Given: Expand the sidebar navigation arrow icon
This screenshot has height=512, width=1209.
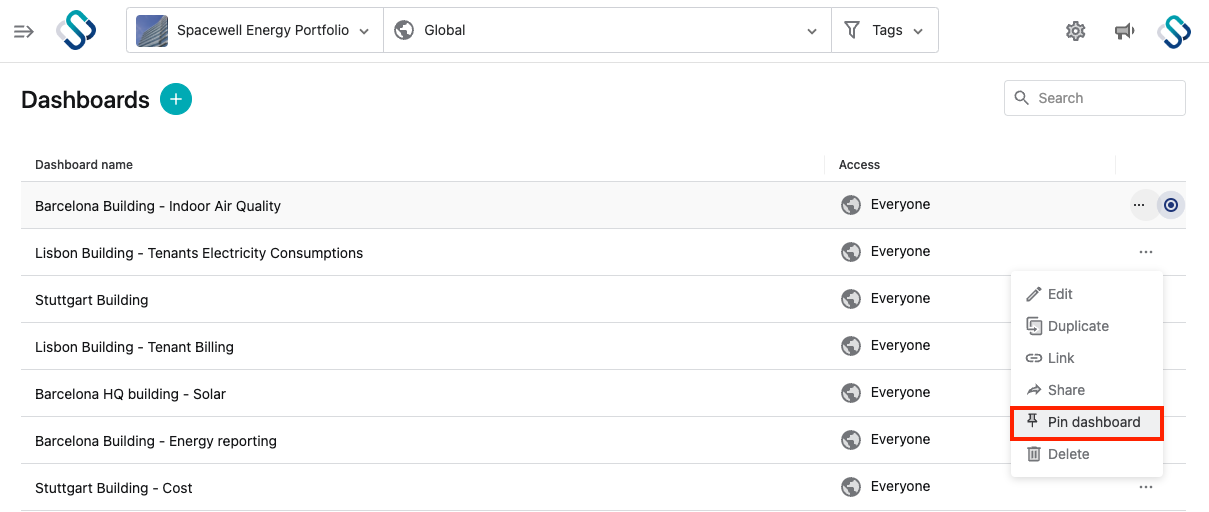Looking at the screenshot, I should 24,31.
